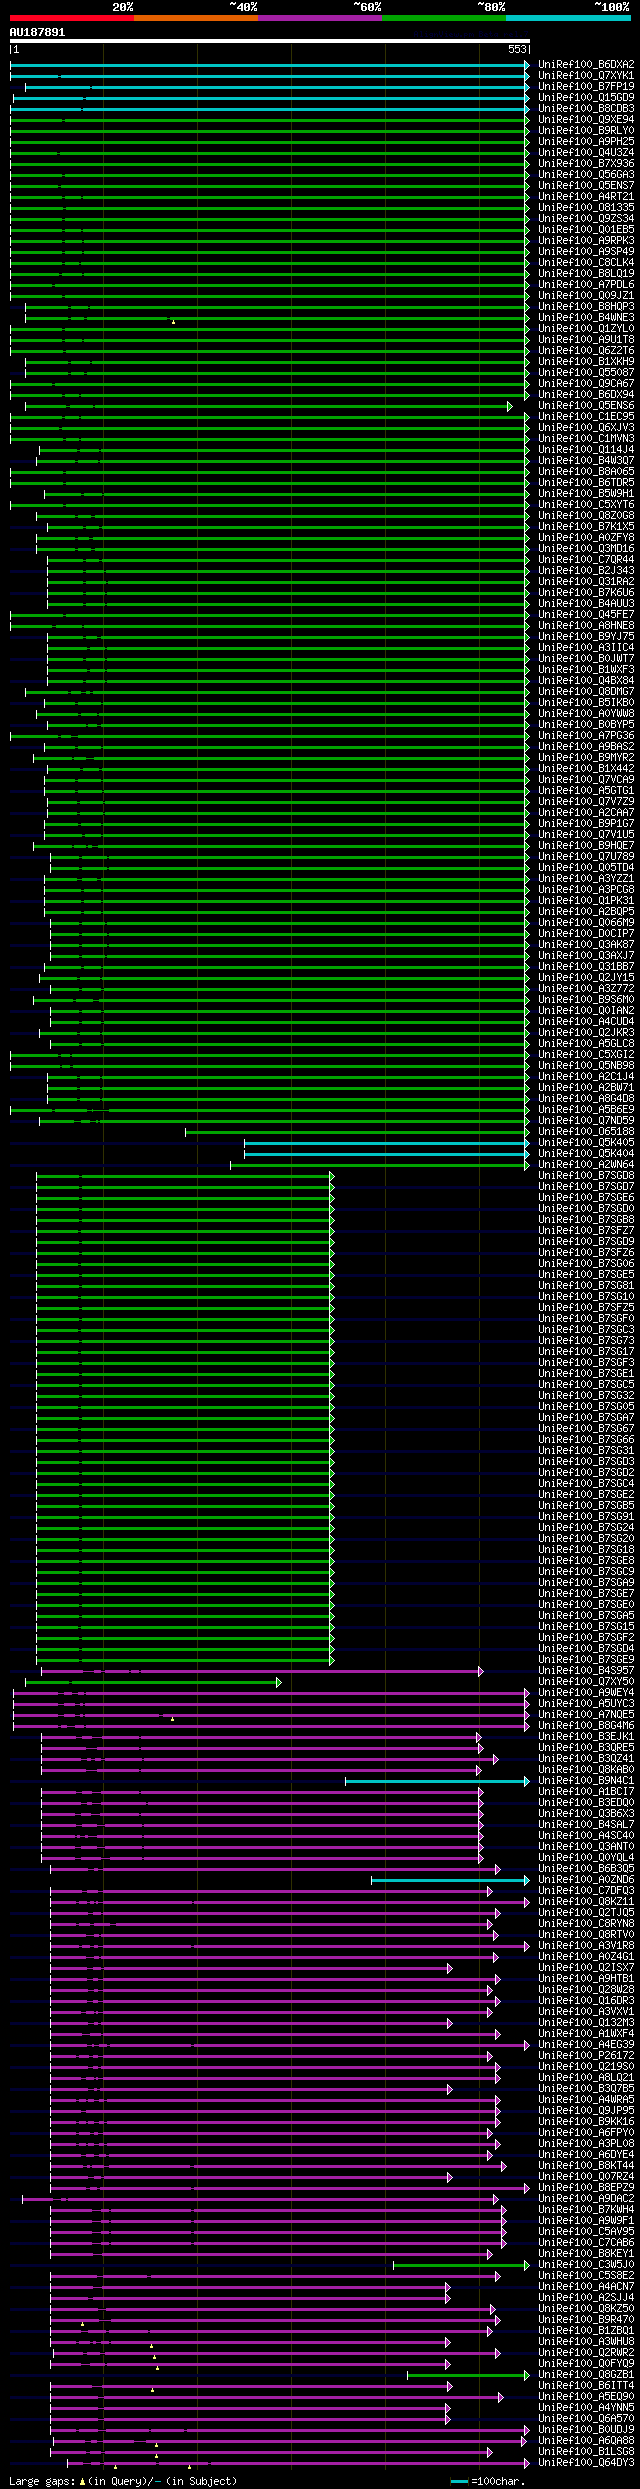640x2489 pixels.
Task: Click the cyan alignment bar for UniRef100_Q5K405
Action: [386, 1143]
